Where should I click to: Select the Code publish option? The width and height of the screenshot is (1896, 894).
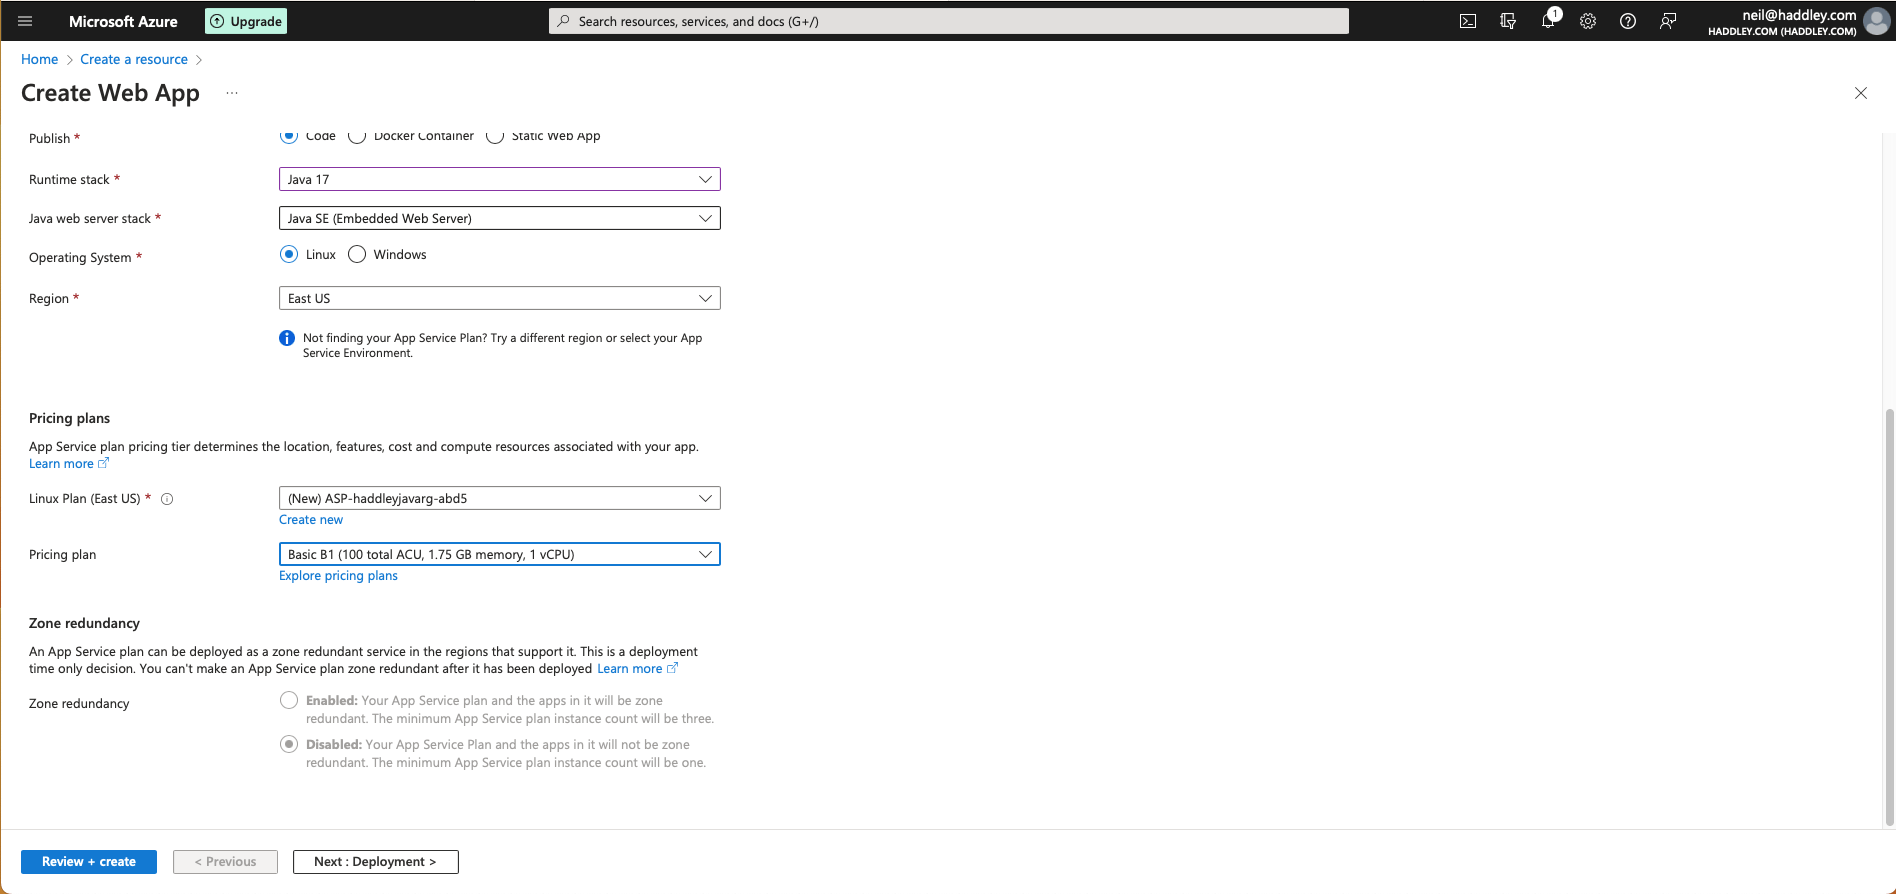click(x=289, y=136)
